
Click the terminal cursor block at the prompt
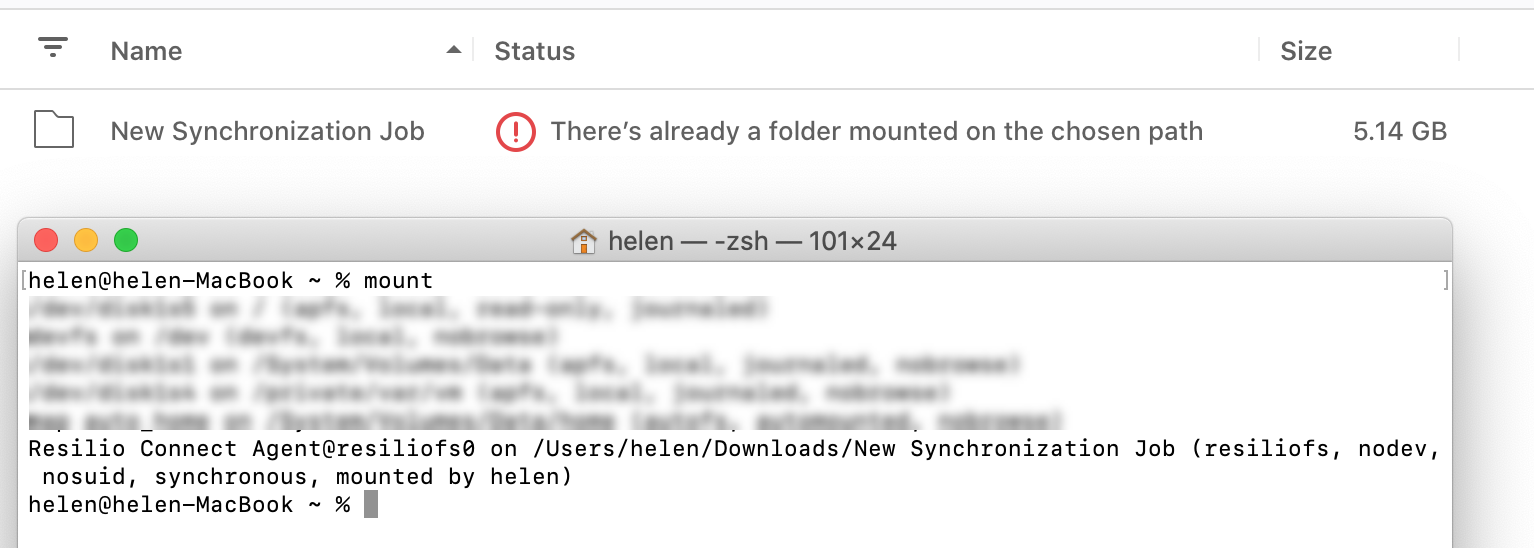point(371,504)
